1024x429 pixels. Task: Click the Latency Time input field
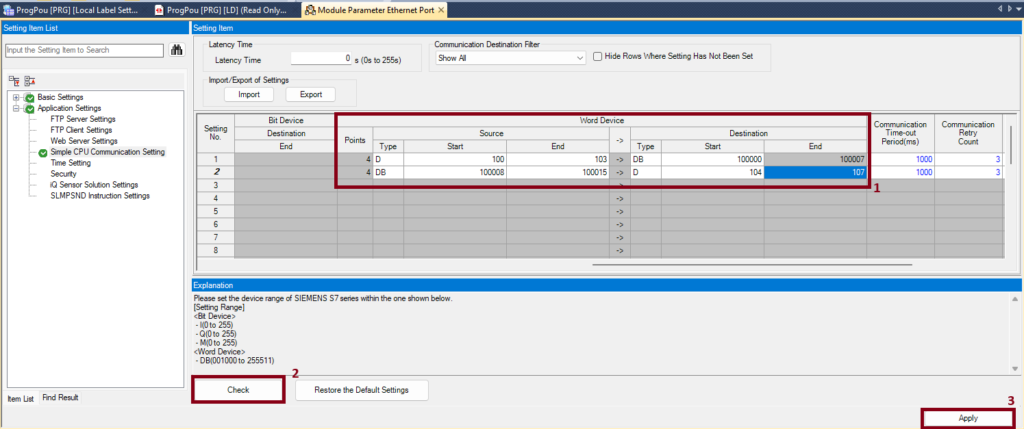[x=321, y=60]
